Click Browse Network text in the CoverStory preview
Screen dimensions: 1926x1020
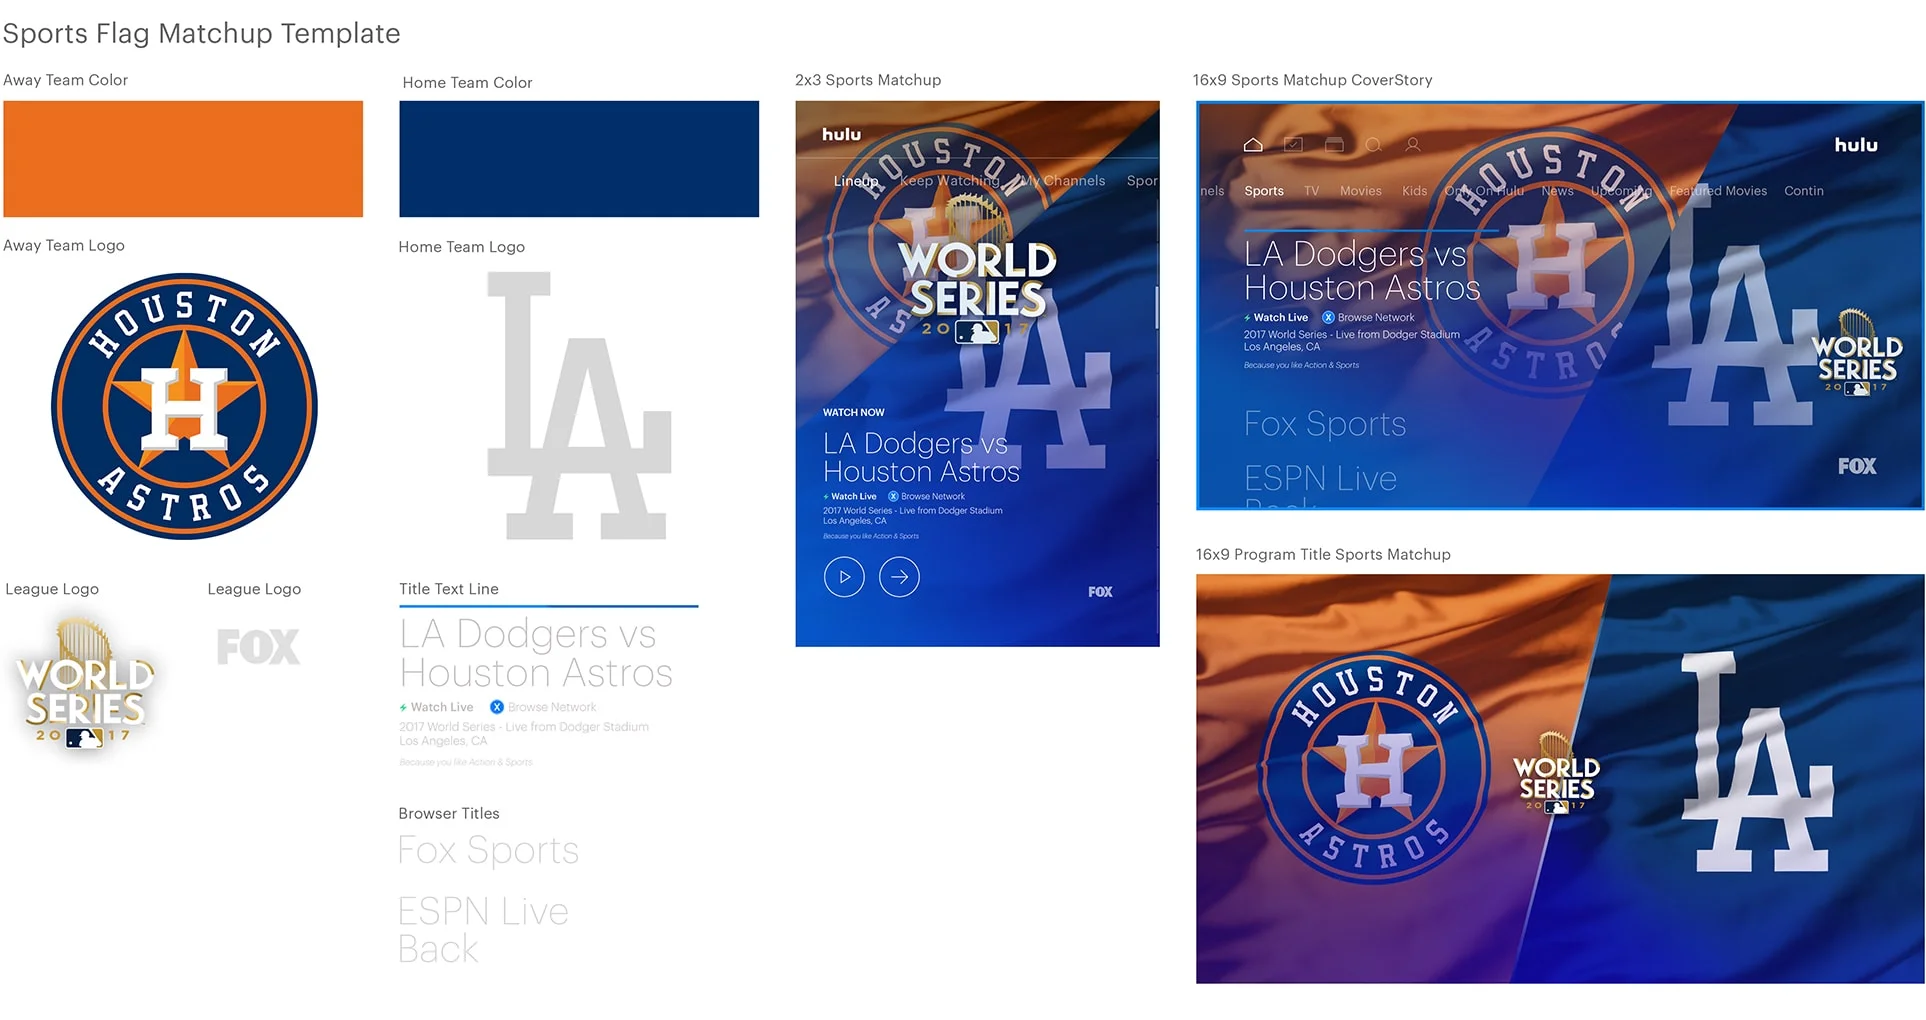click(x=1376, y=317)
